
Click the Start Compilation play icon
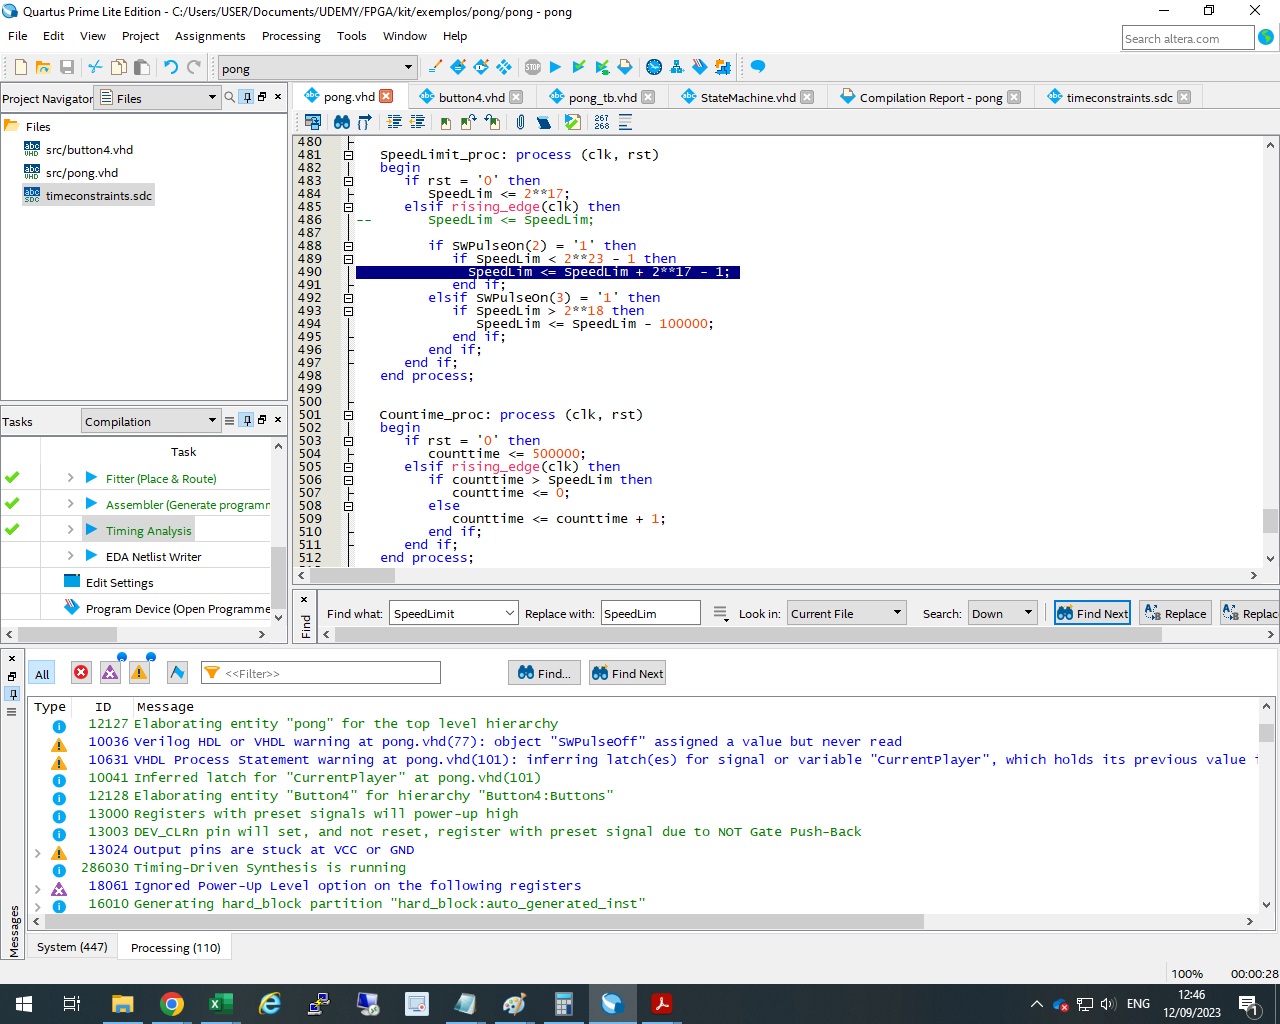pyautogui.click(x=555, y=67)
